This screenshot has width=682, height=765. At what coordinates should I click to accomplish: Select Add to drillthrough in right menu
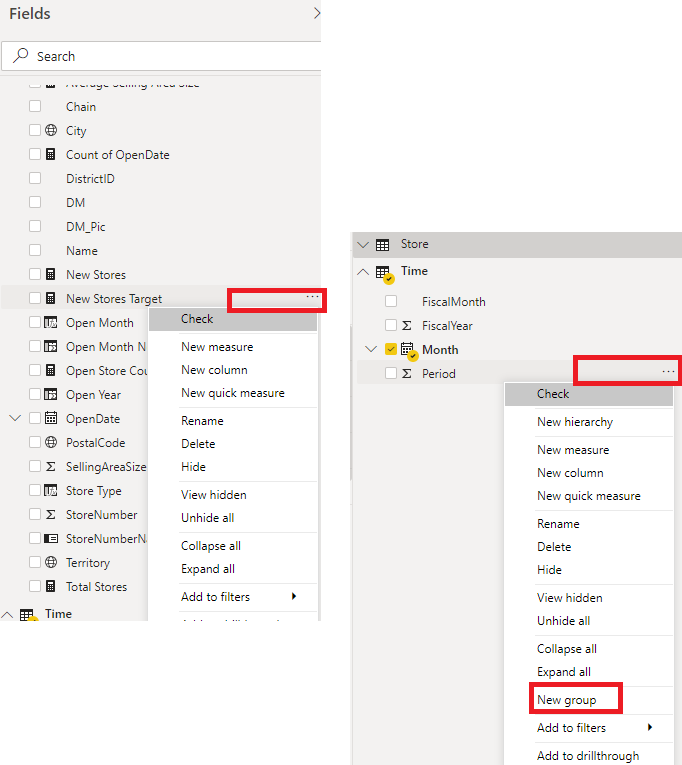click(x=588, y=756)
